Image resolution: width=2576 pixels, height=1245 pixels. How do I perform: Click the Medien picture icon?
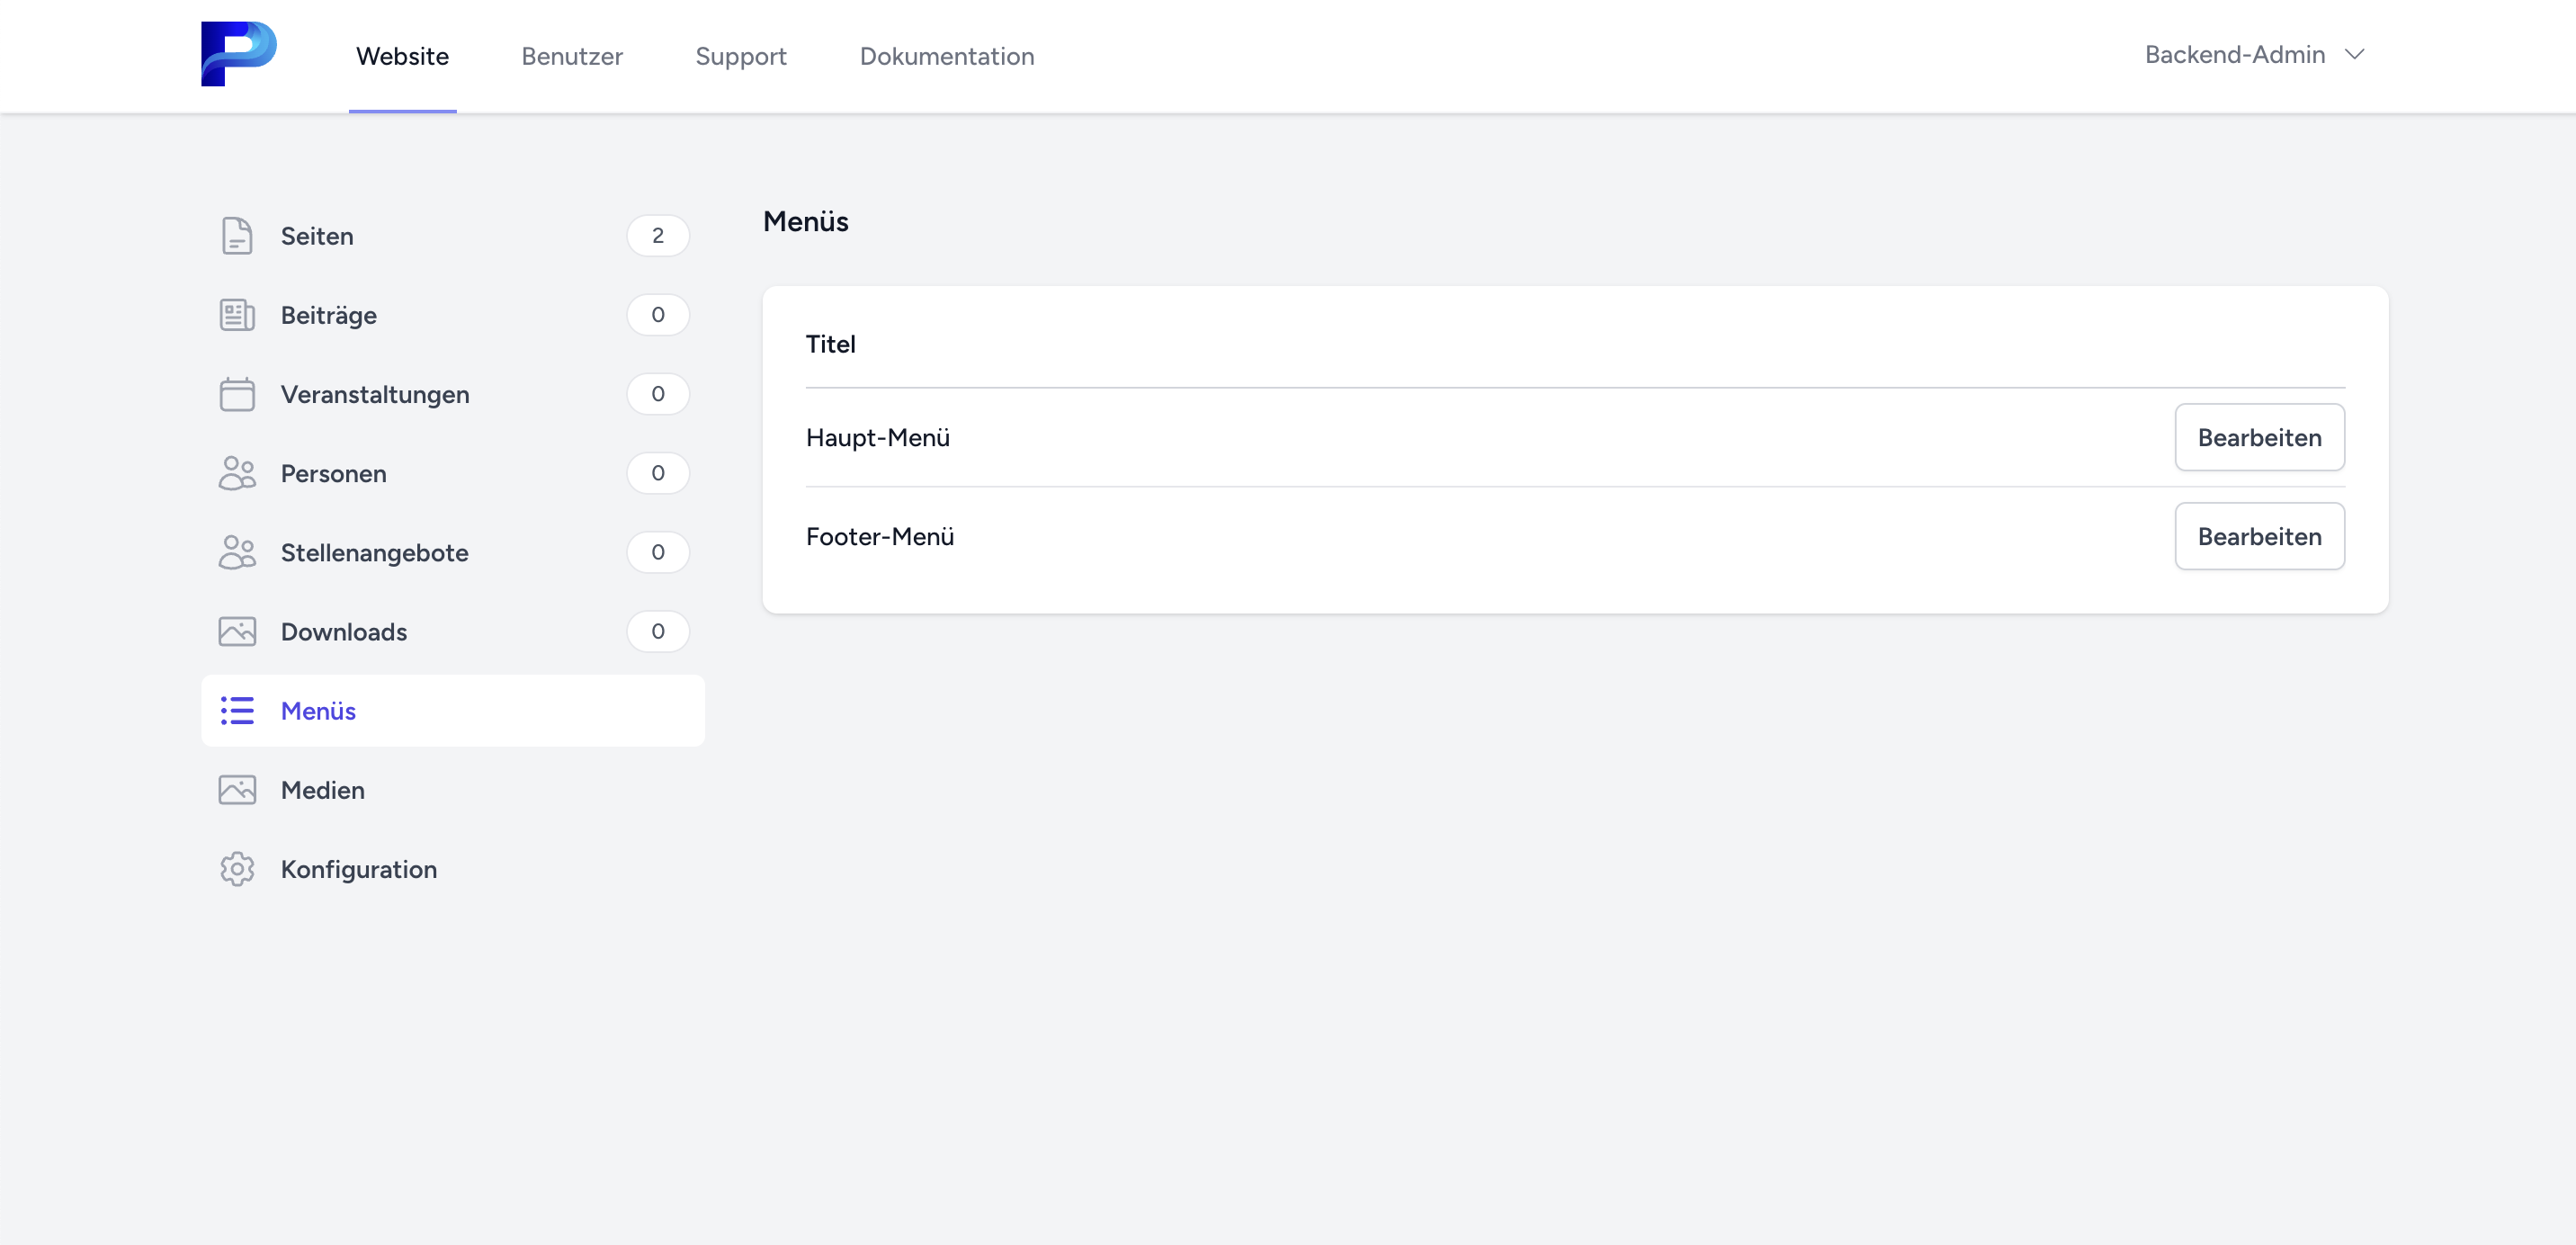[237, 790]
